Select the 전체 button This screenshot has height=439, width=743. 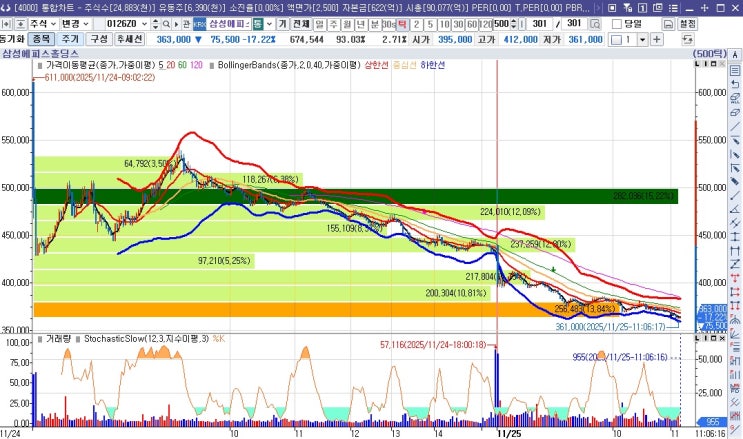coord(301,24)
